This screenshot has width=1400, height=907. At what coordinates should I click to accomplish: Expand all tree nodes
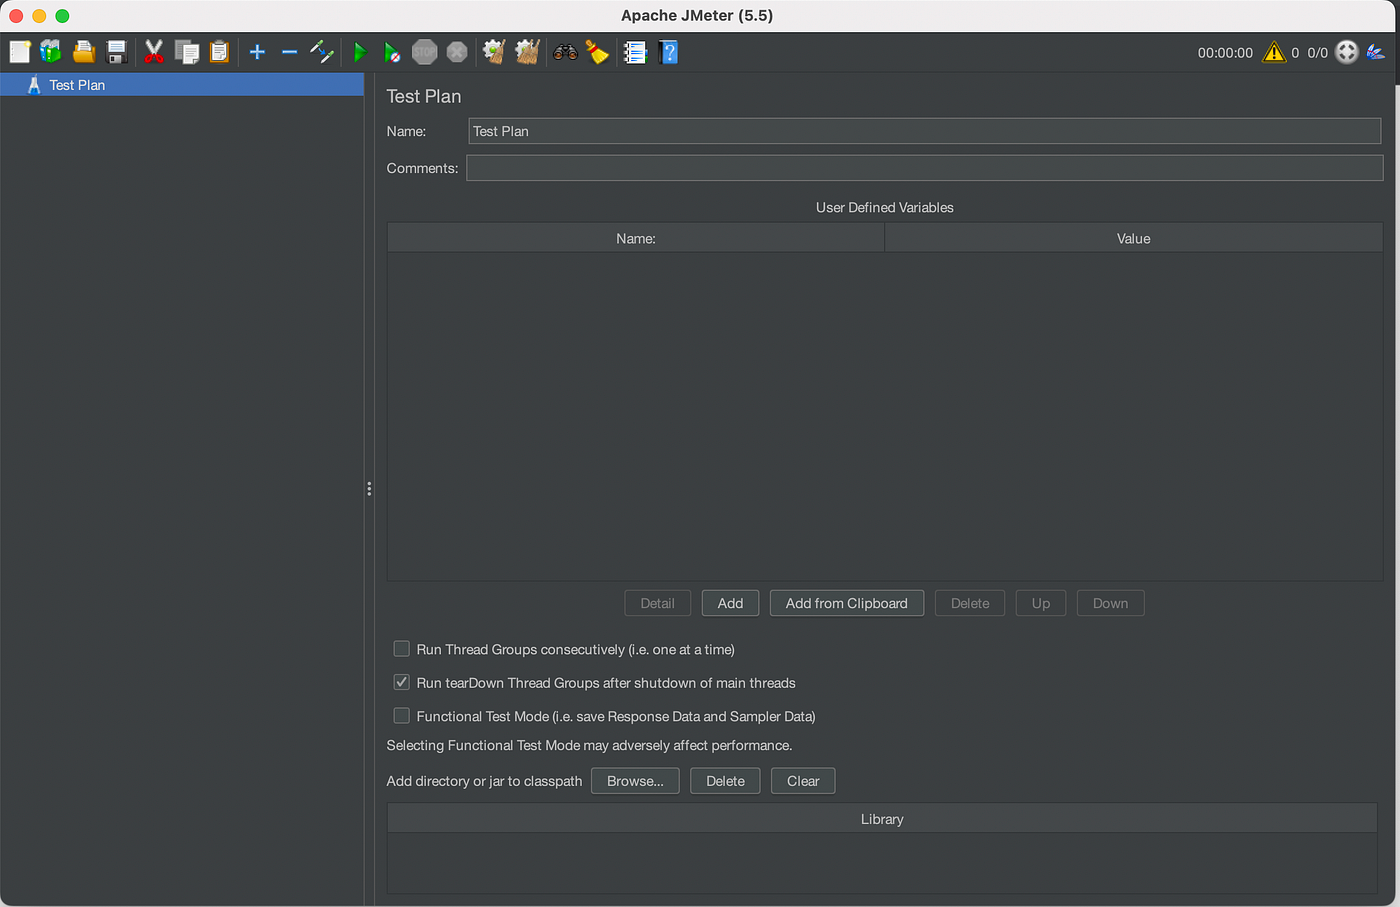tap(257, 51)
